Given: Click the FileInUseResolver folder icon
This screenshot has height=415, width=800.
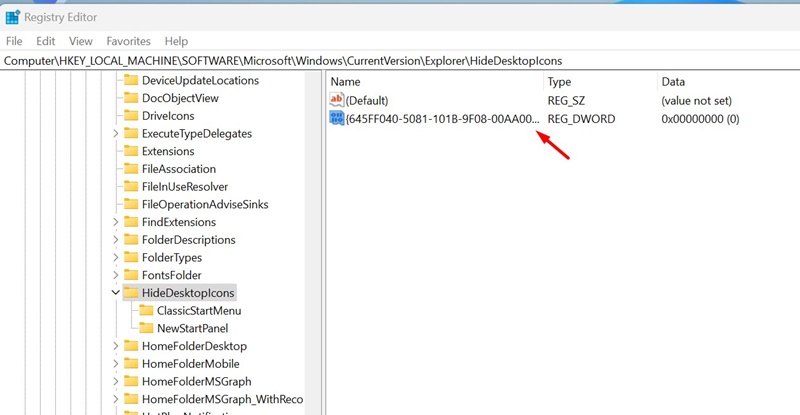Looking at the screenshot, I should click(131, 186).
